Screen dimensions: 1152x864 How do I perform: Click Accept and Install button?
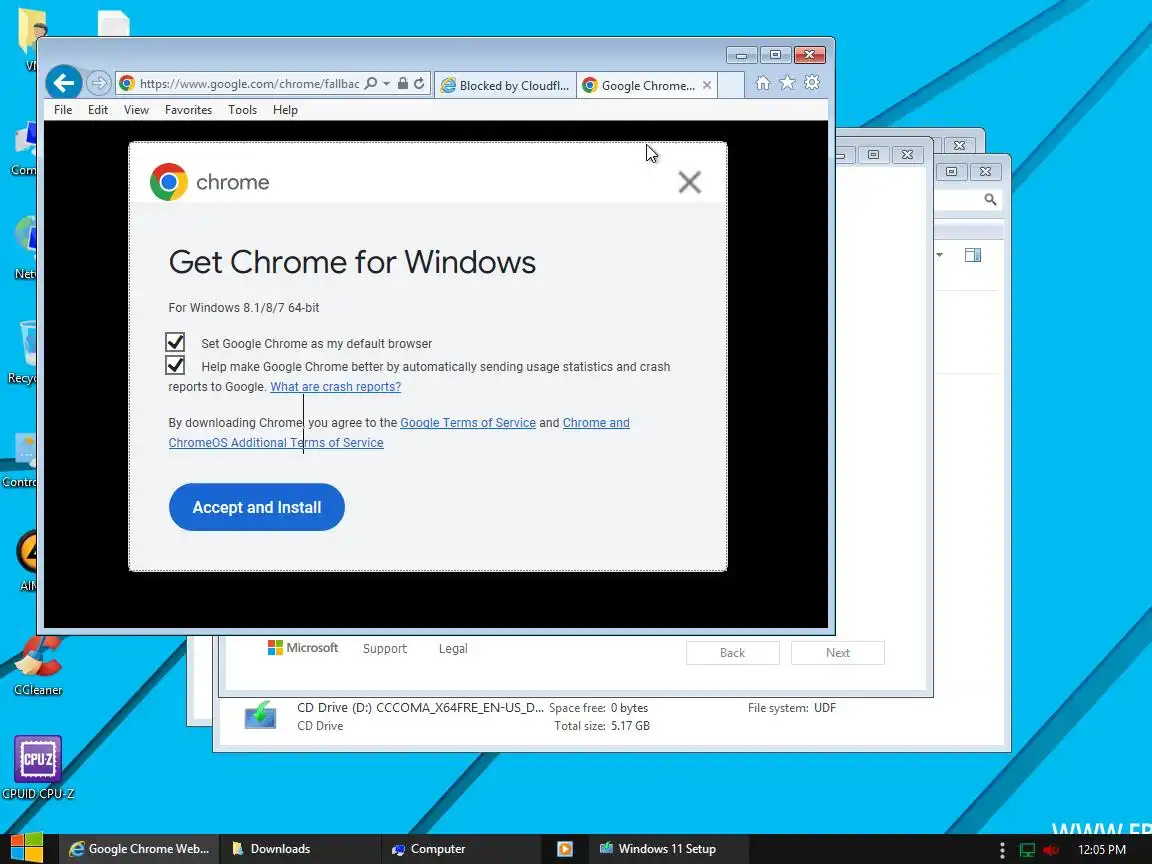pyautogui.click(x=256, y=507)
